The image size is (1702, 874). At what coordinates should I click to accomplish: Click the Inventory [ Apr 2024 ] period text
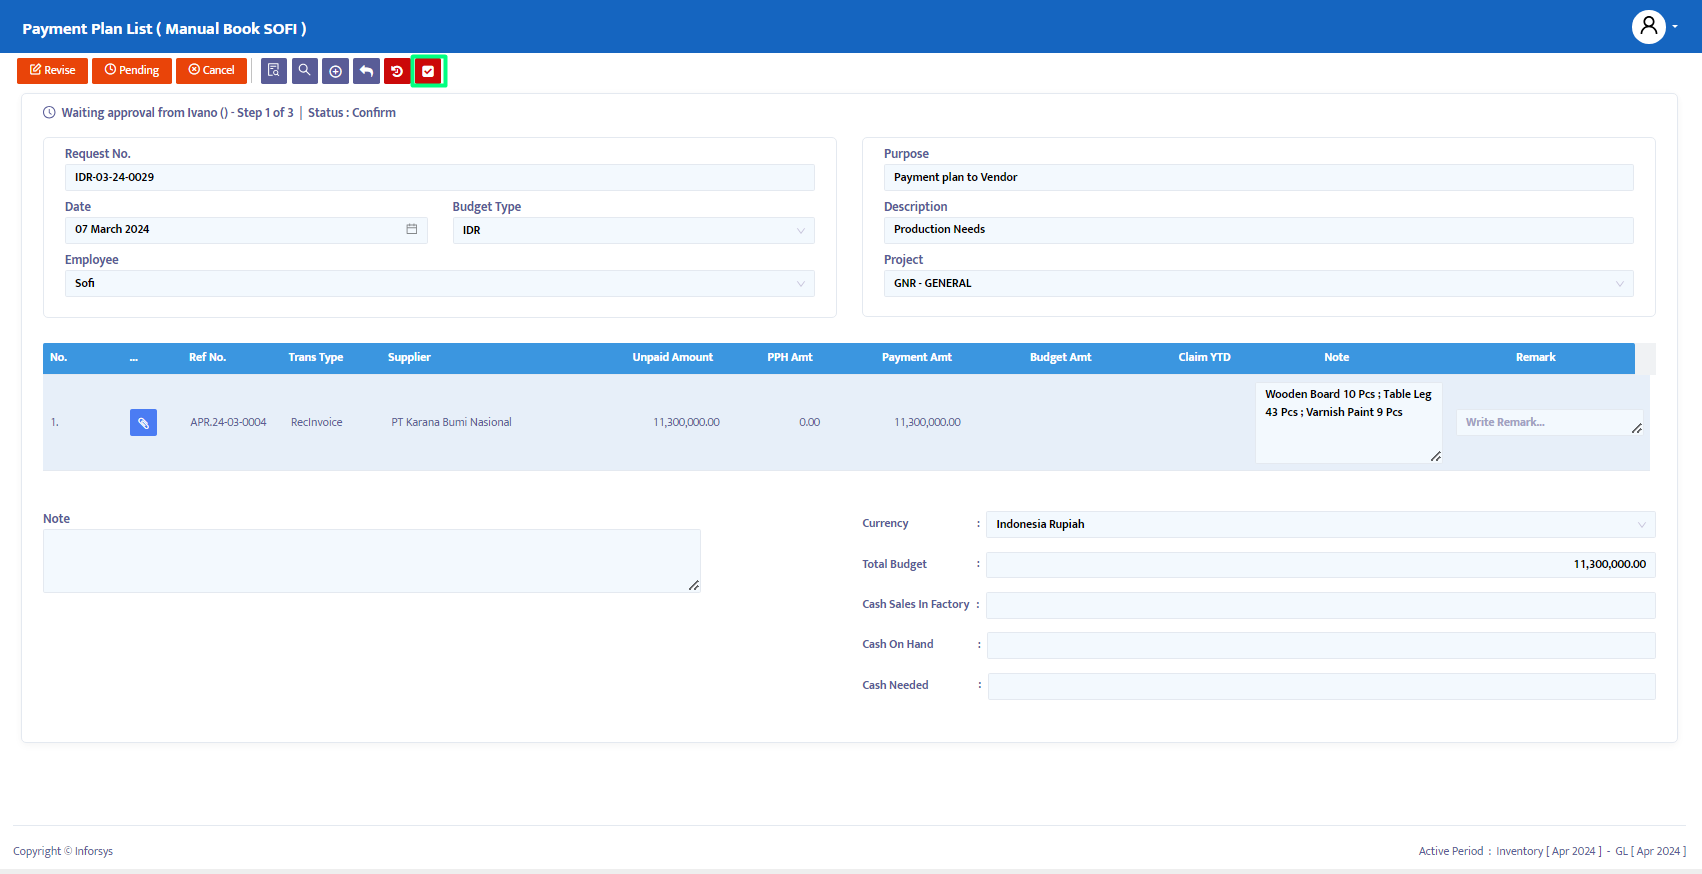(1549, 851)
